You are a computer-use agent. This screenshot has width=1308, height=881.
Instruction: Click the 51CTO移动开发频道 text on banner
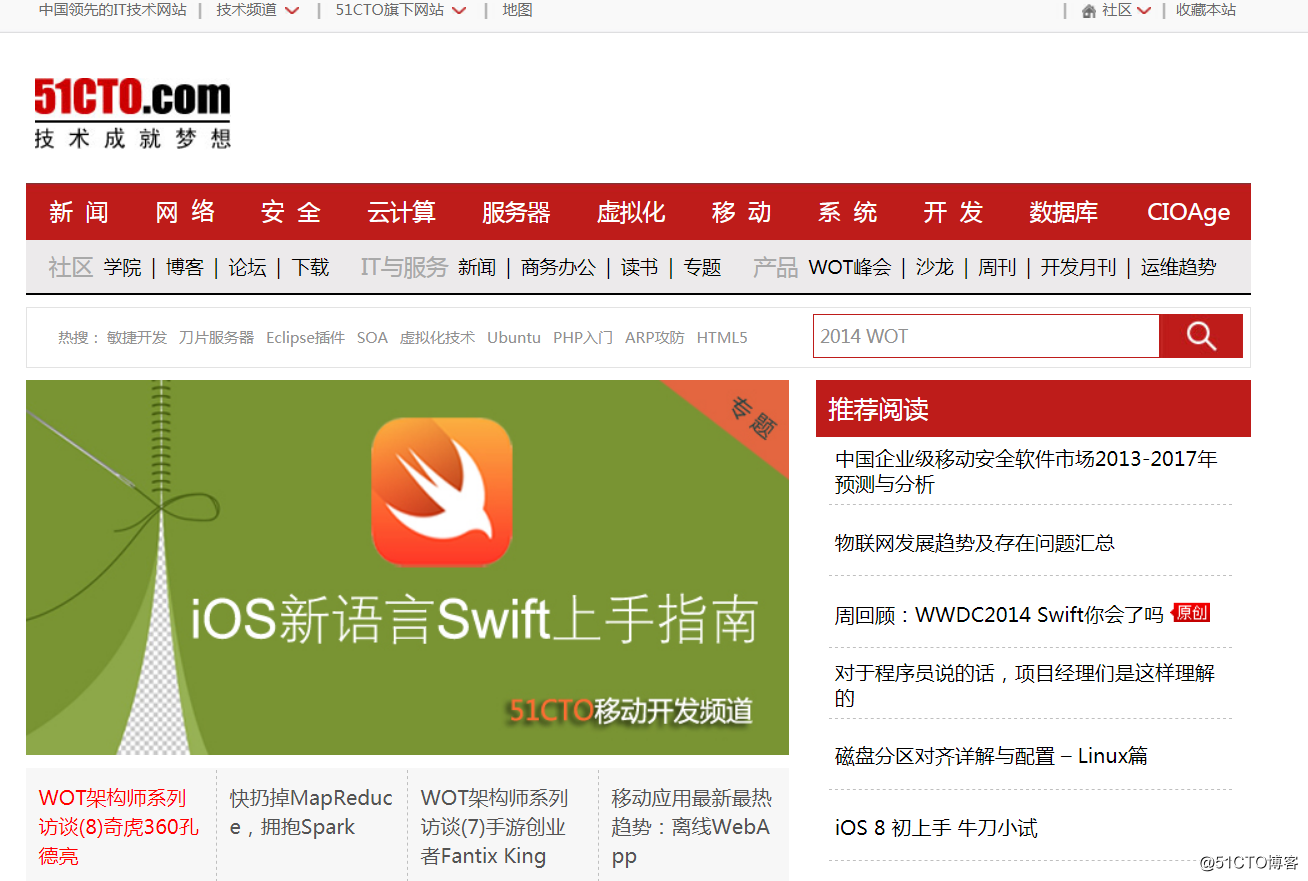[x=630, y=710]
